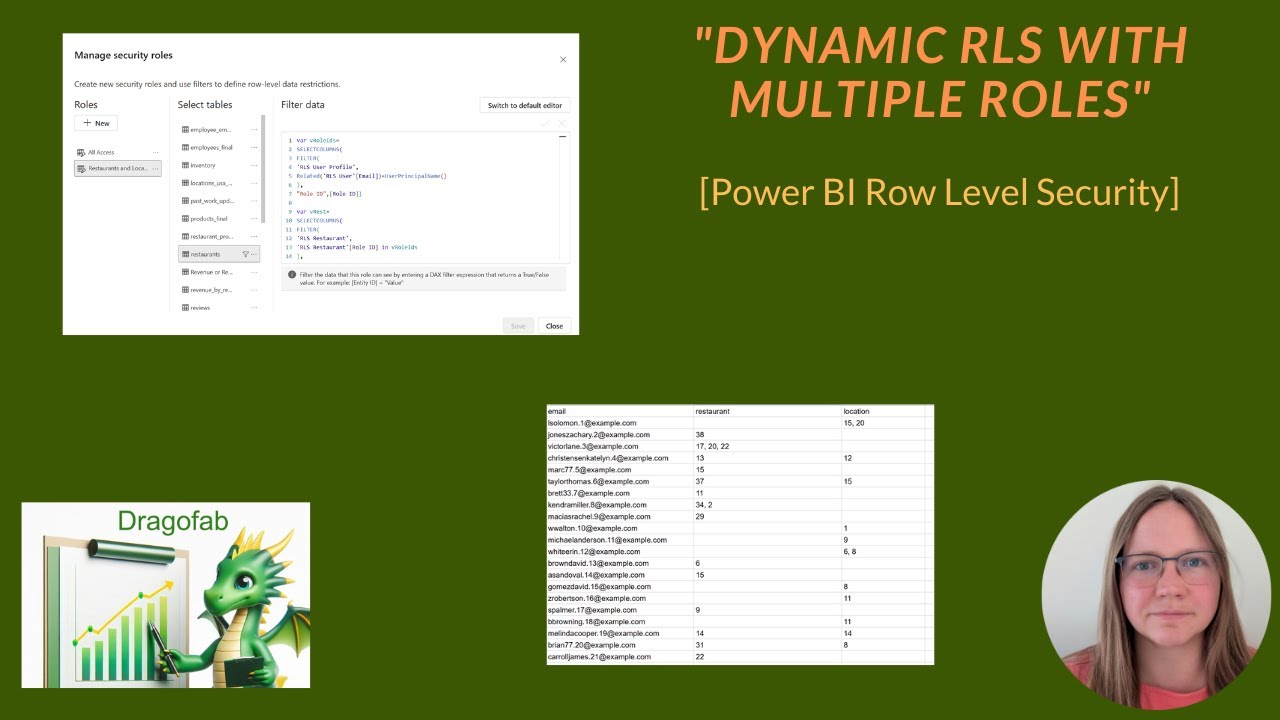Open more options for Revenue or Re... table
1280x720 pixels.
254,272
